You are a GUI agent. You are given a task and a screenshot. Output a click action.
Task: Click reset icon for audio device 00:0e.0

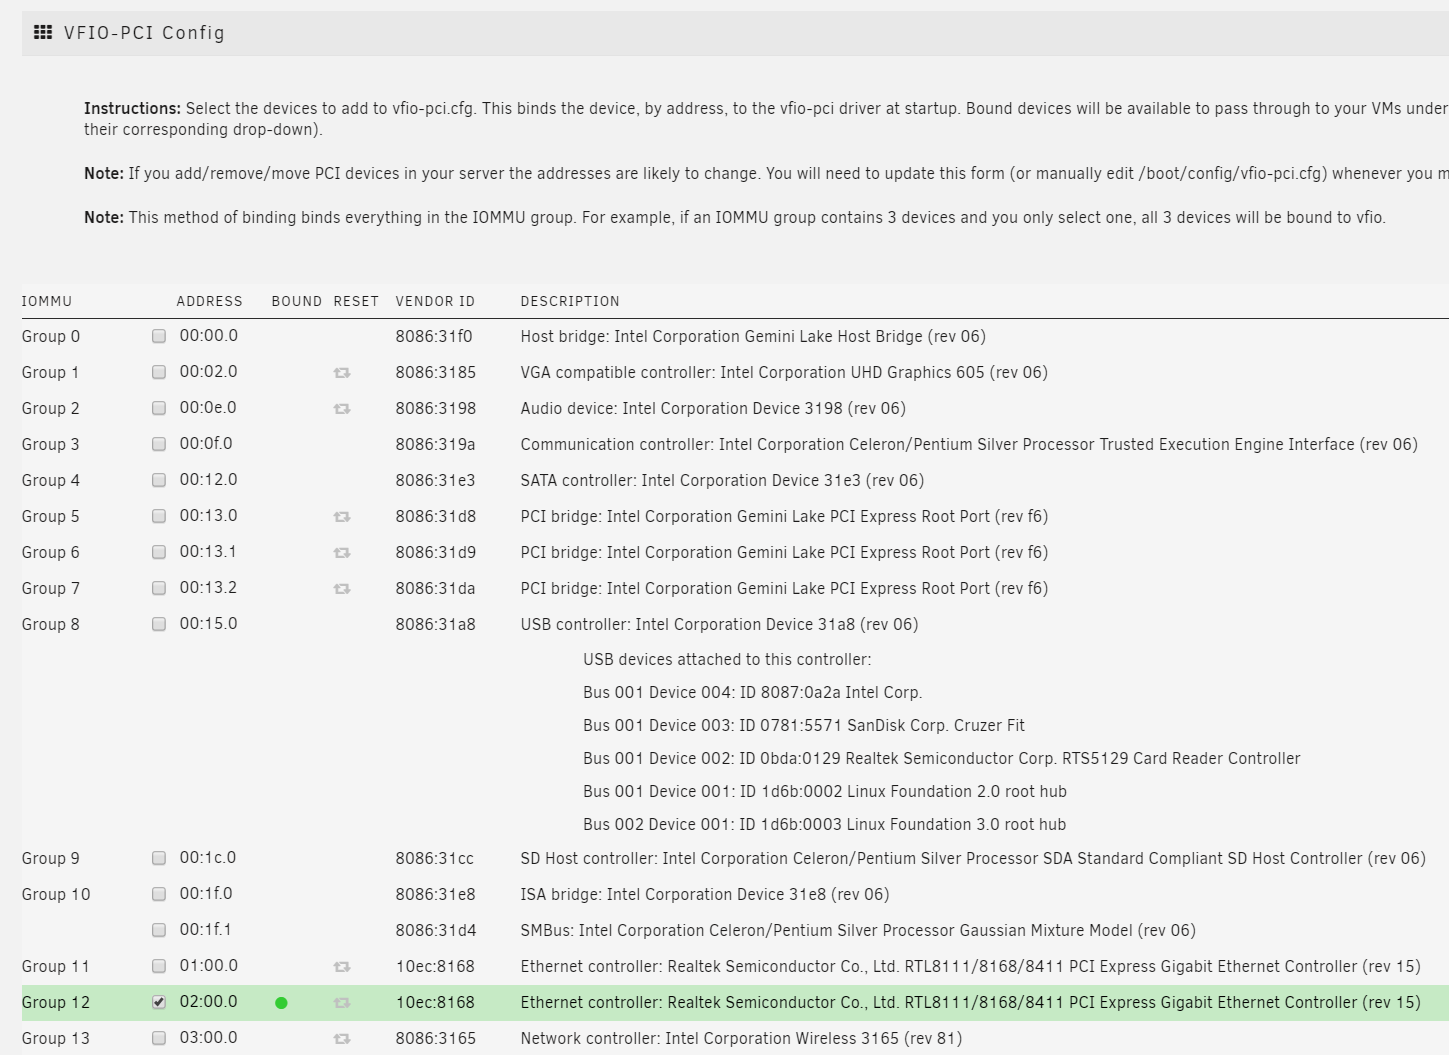[342, 409]
